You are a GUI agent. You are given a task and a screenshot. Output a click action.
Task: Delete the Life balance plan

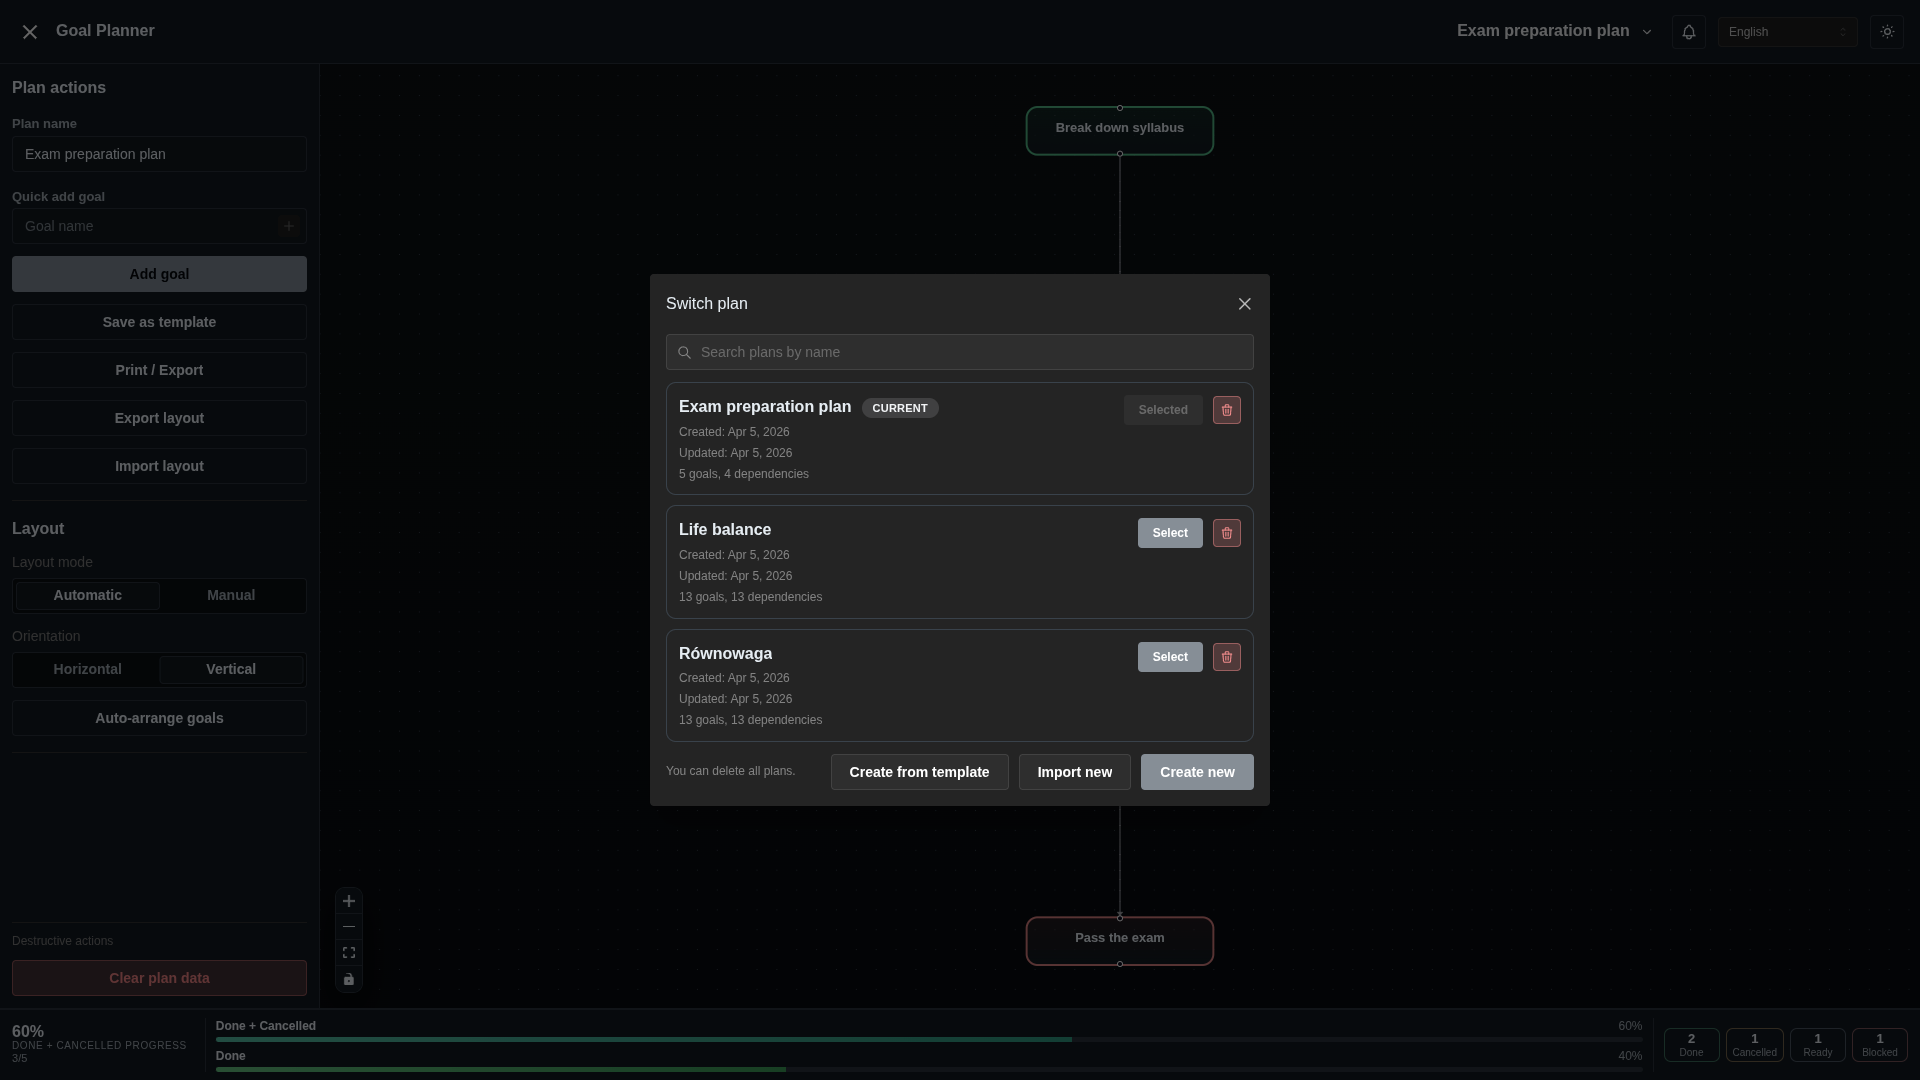point(1226,533)
